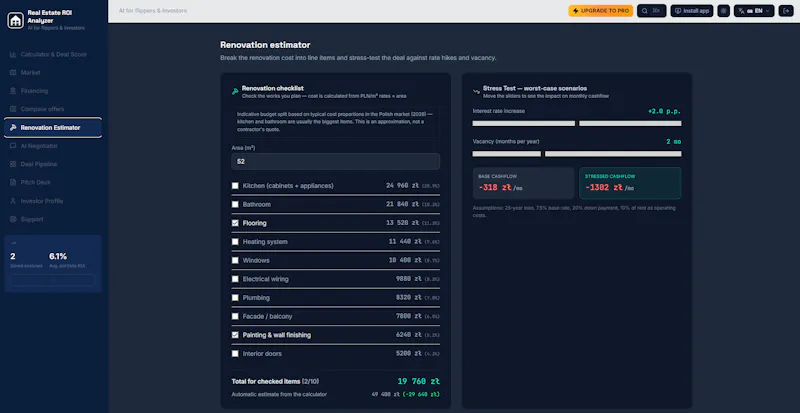Adjust the Interest rate increase slider

(x=577, y=123)
